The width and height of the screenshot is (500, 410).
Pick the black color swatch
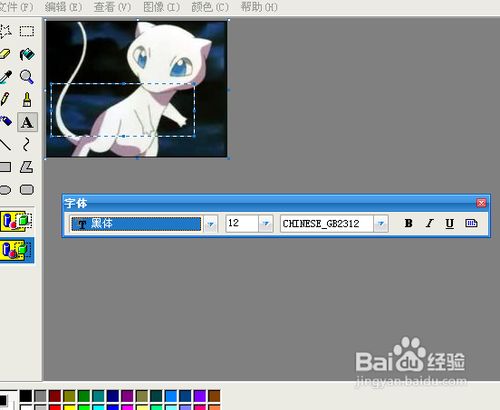coord(26,396)
